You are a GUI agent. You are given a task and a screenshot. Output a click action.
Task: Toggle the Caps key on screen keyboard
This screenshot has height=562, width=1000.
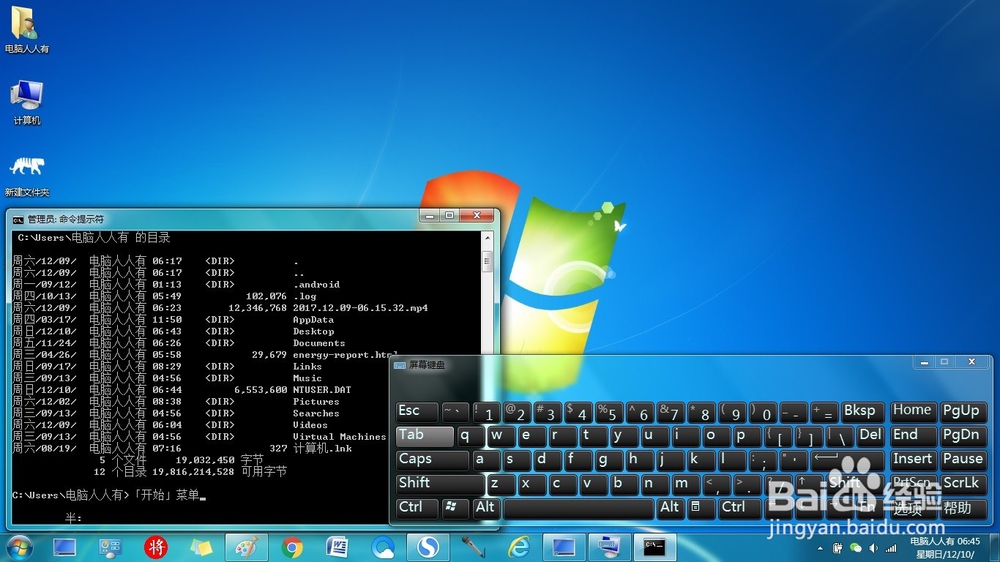(x=432, y=459)
